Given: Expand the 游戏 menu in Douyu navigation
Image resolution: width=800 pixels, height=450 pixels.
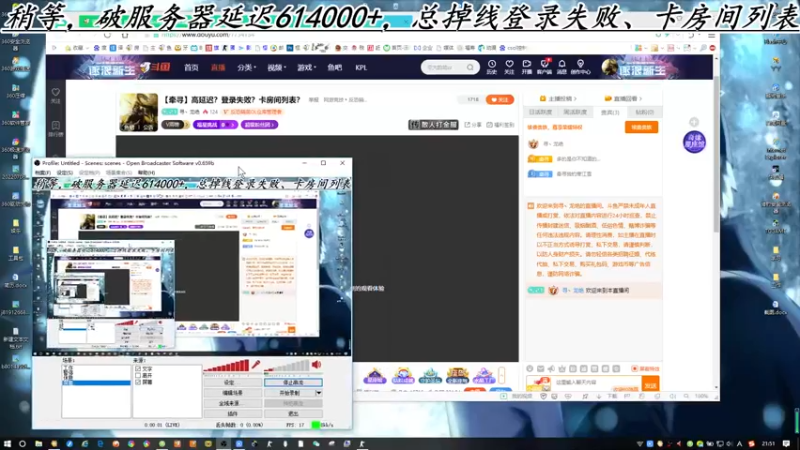Looking at the screenshot, I should pos(307,67).
